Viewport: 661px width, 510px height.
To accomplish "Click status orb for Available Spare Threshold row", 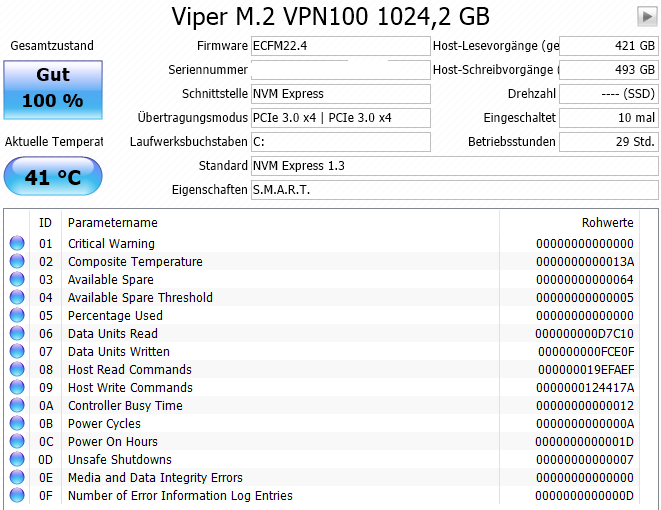I will pyautogui.click(x=17, y=298).
